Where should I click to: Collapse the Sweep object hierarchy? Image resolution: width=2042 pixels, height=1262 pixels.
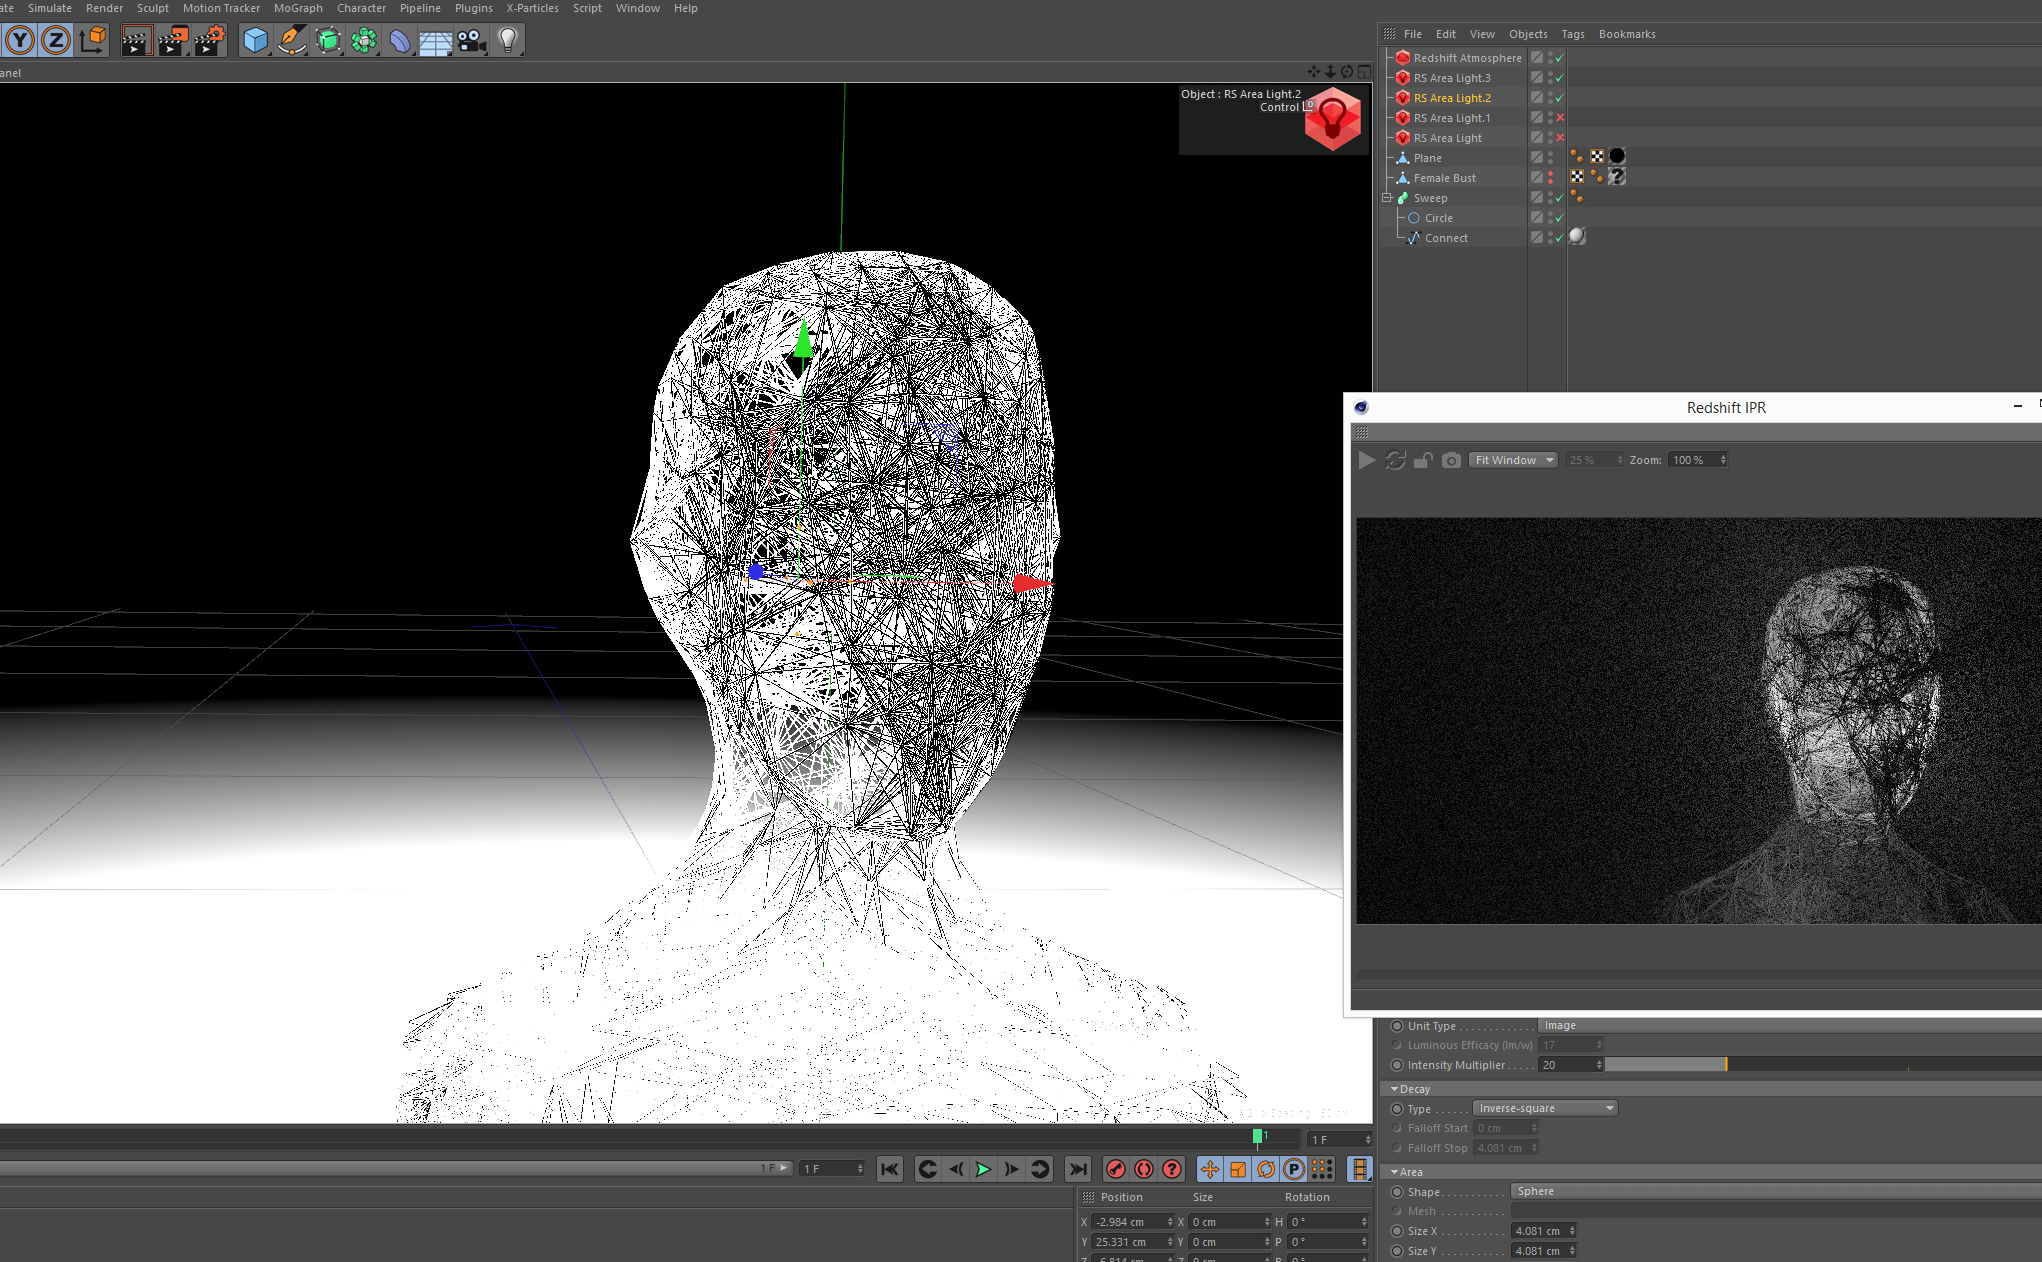[x=1387, y=198]
